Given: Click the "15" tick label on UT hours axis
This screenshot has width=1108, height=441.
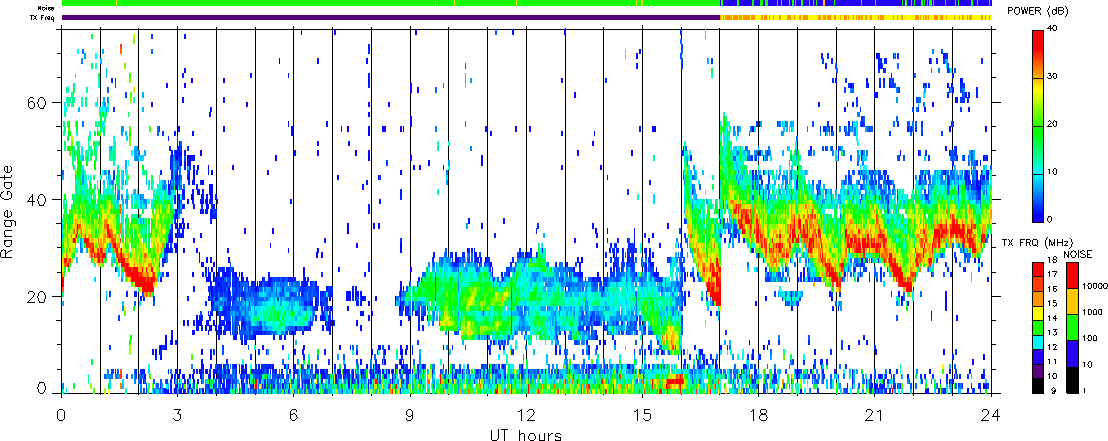Looking at the screenshot, I should pyautogui.click(x=642, y=415).
